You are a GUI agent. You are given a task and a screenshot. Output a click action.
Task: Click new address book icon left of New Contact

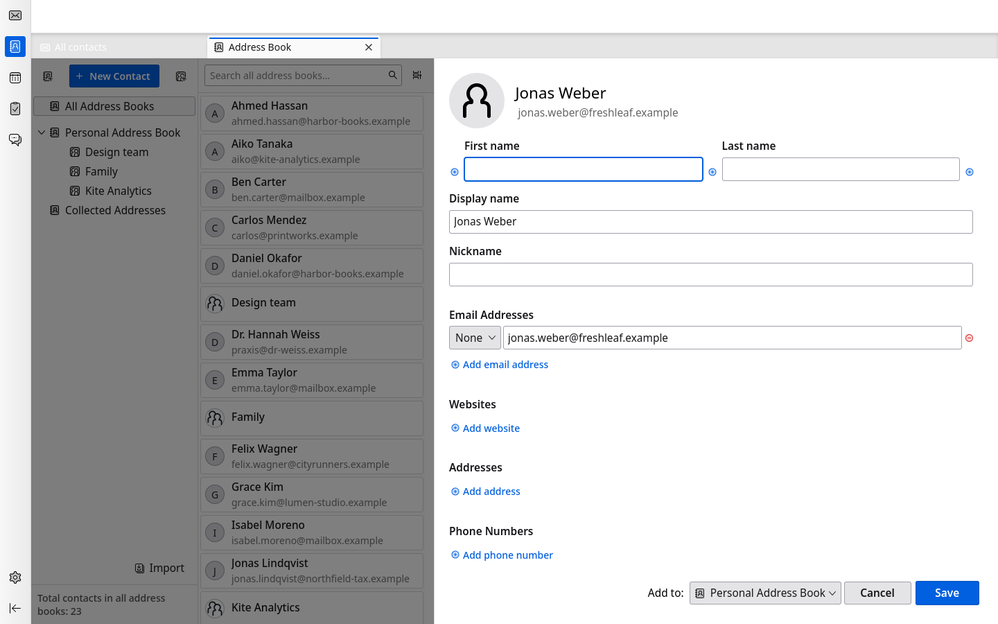pyautogui.click(x=48, y=76)
